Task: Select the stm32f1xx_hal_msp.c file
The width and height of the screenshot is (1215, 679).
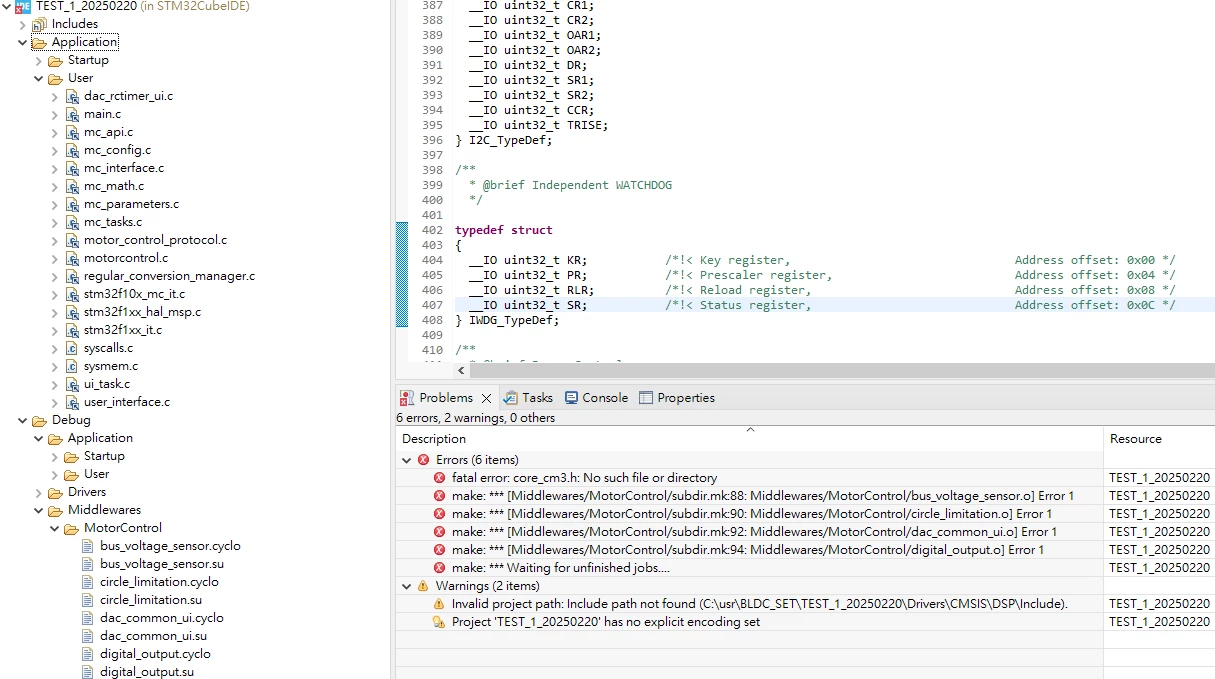Action: 142,312
